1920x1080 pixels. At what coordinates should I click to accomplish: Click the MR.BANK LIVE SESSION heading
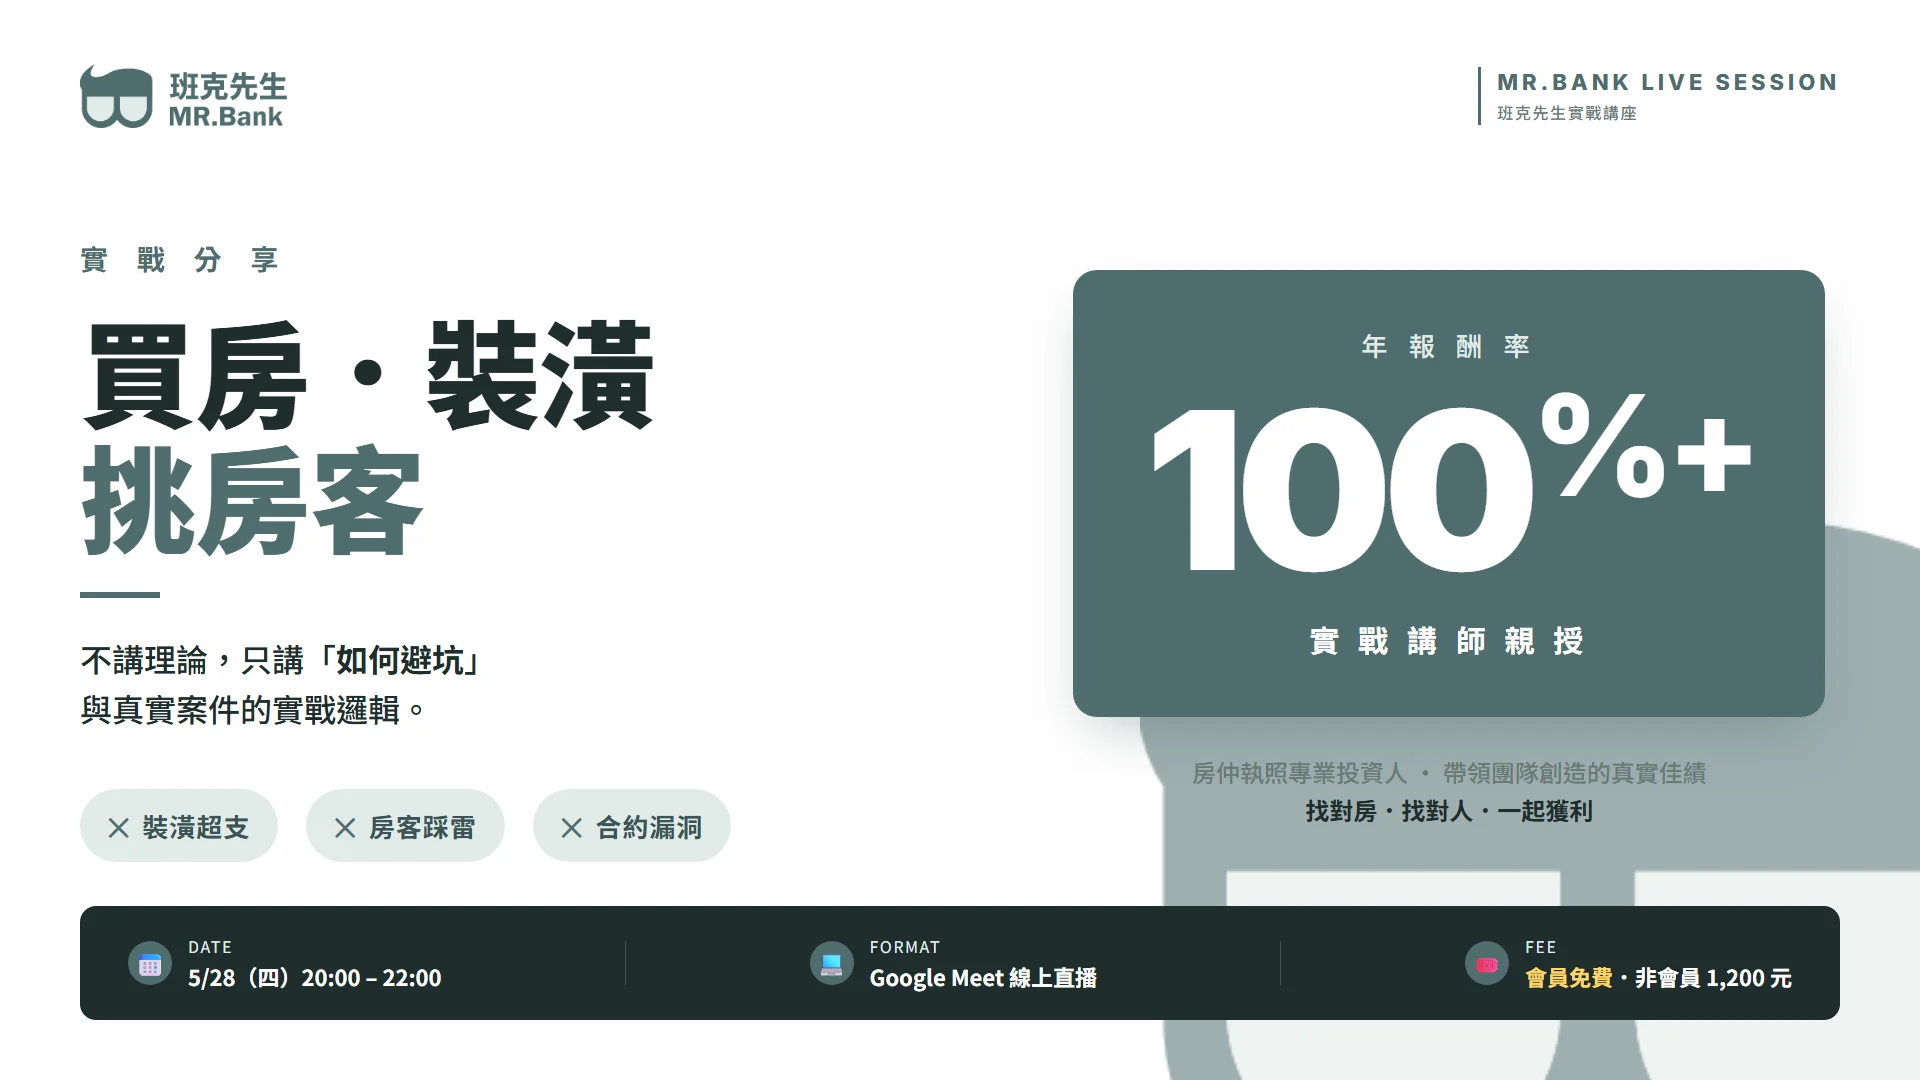pos(1667,82)
